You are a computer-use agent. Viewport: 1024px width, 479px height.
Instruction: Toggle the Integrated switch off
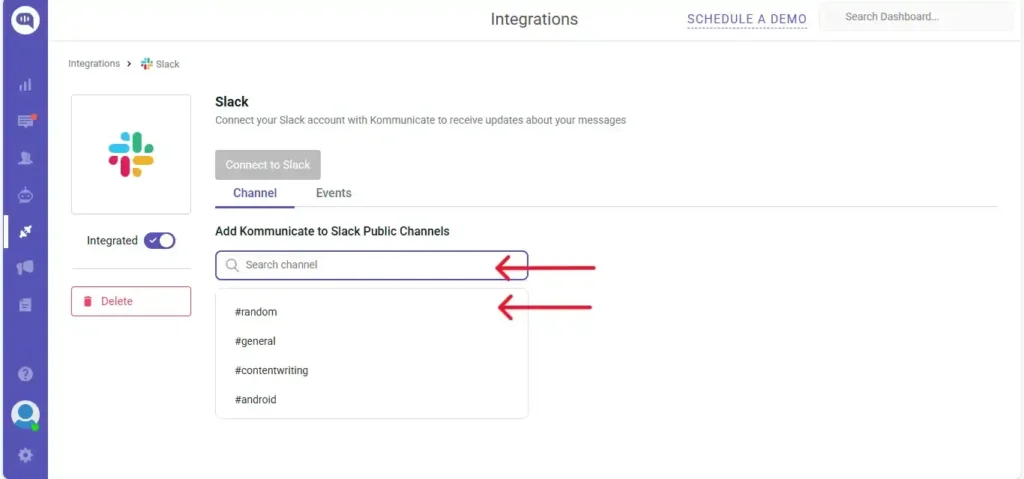click(x=160, y=240)
